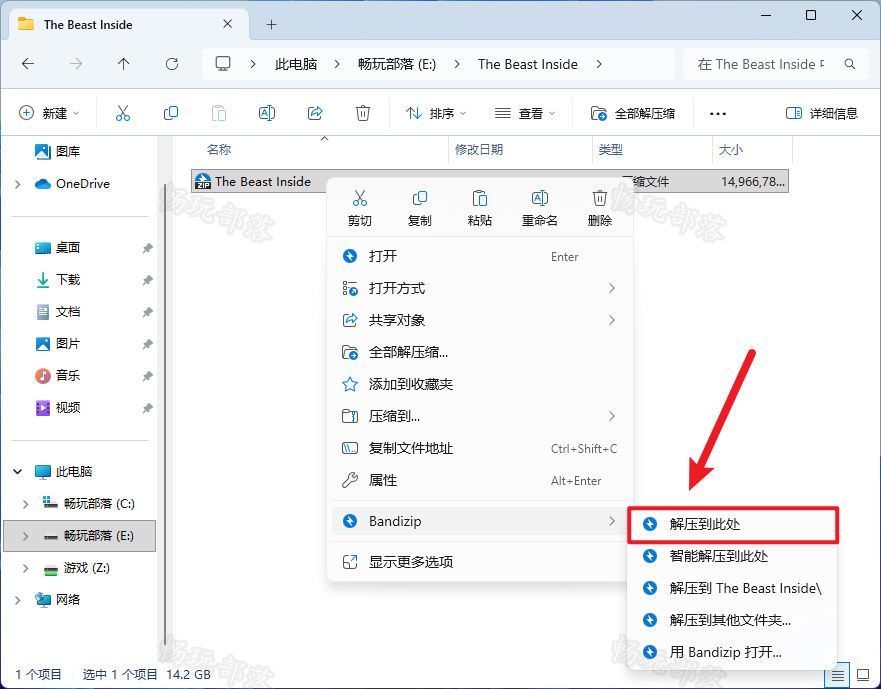This screenshot has width=881, height=689.
Task: Expand the 网络 tree node
Action: pyautogui.click(x=17, y=600)
